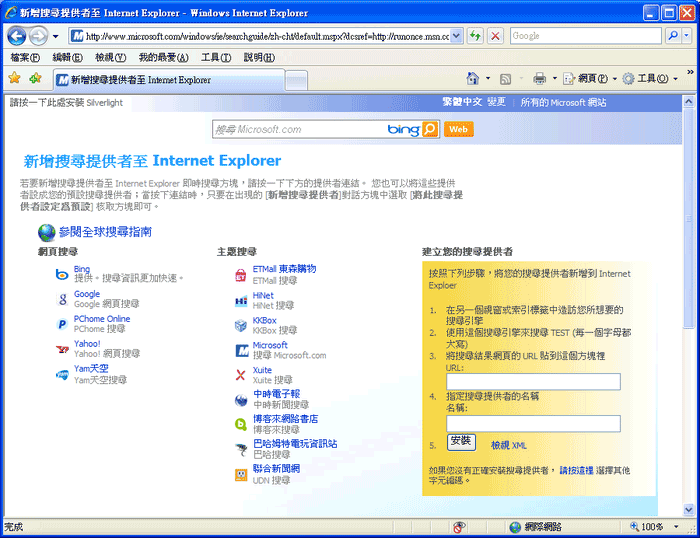Click the Microsoft provider icon

[242, 350]
